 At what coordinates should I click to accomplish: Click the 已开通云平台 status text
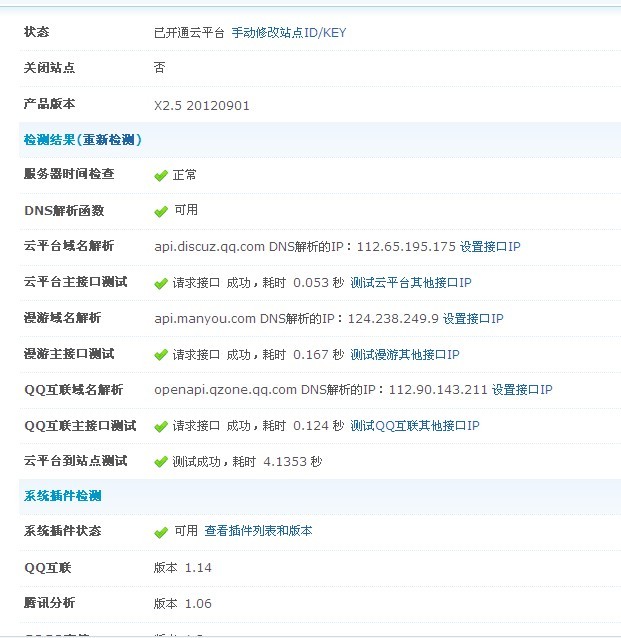(189, 33)
